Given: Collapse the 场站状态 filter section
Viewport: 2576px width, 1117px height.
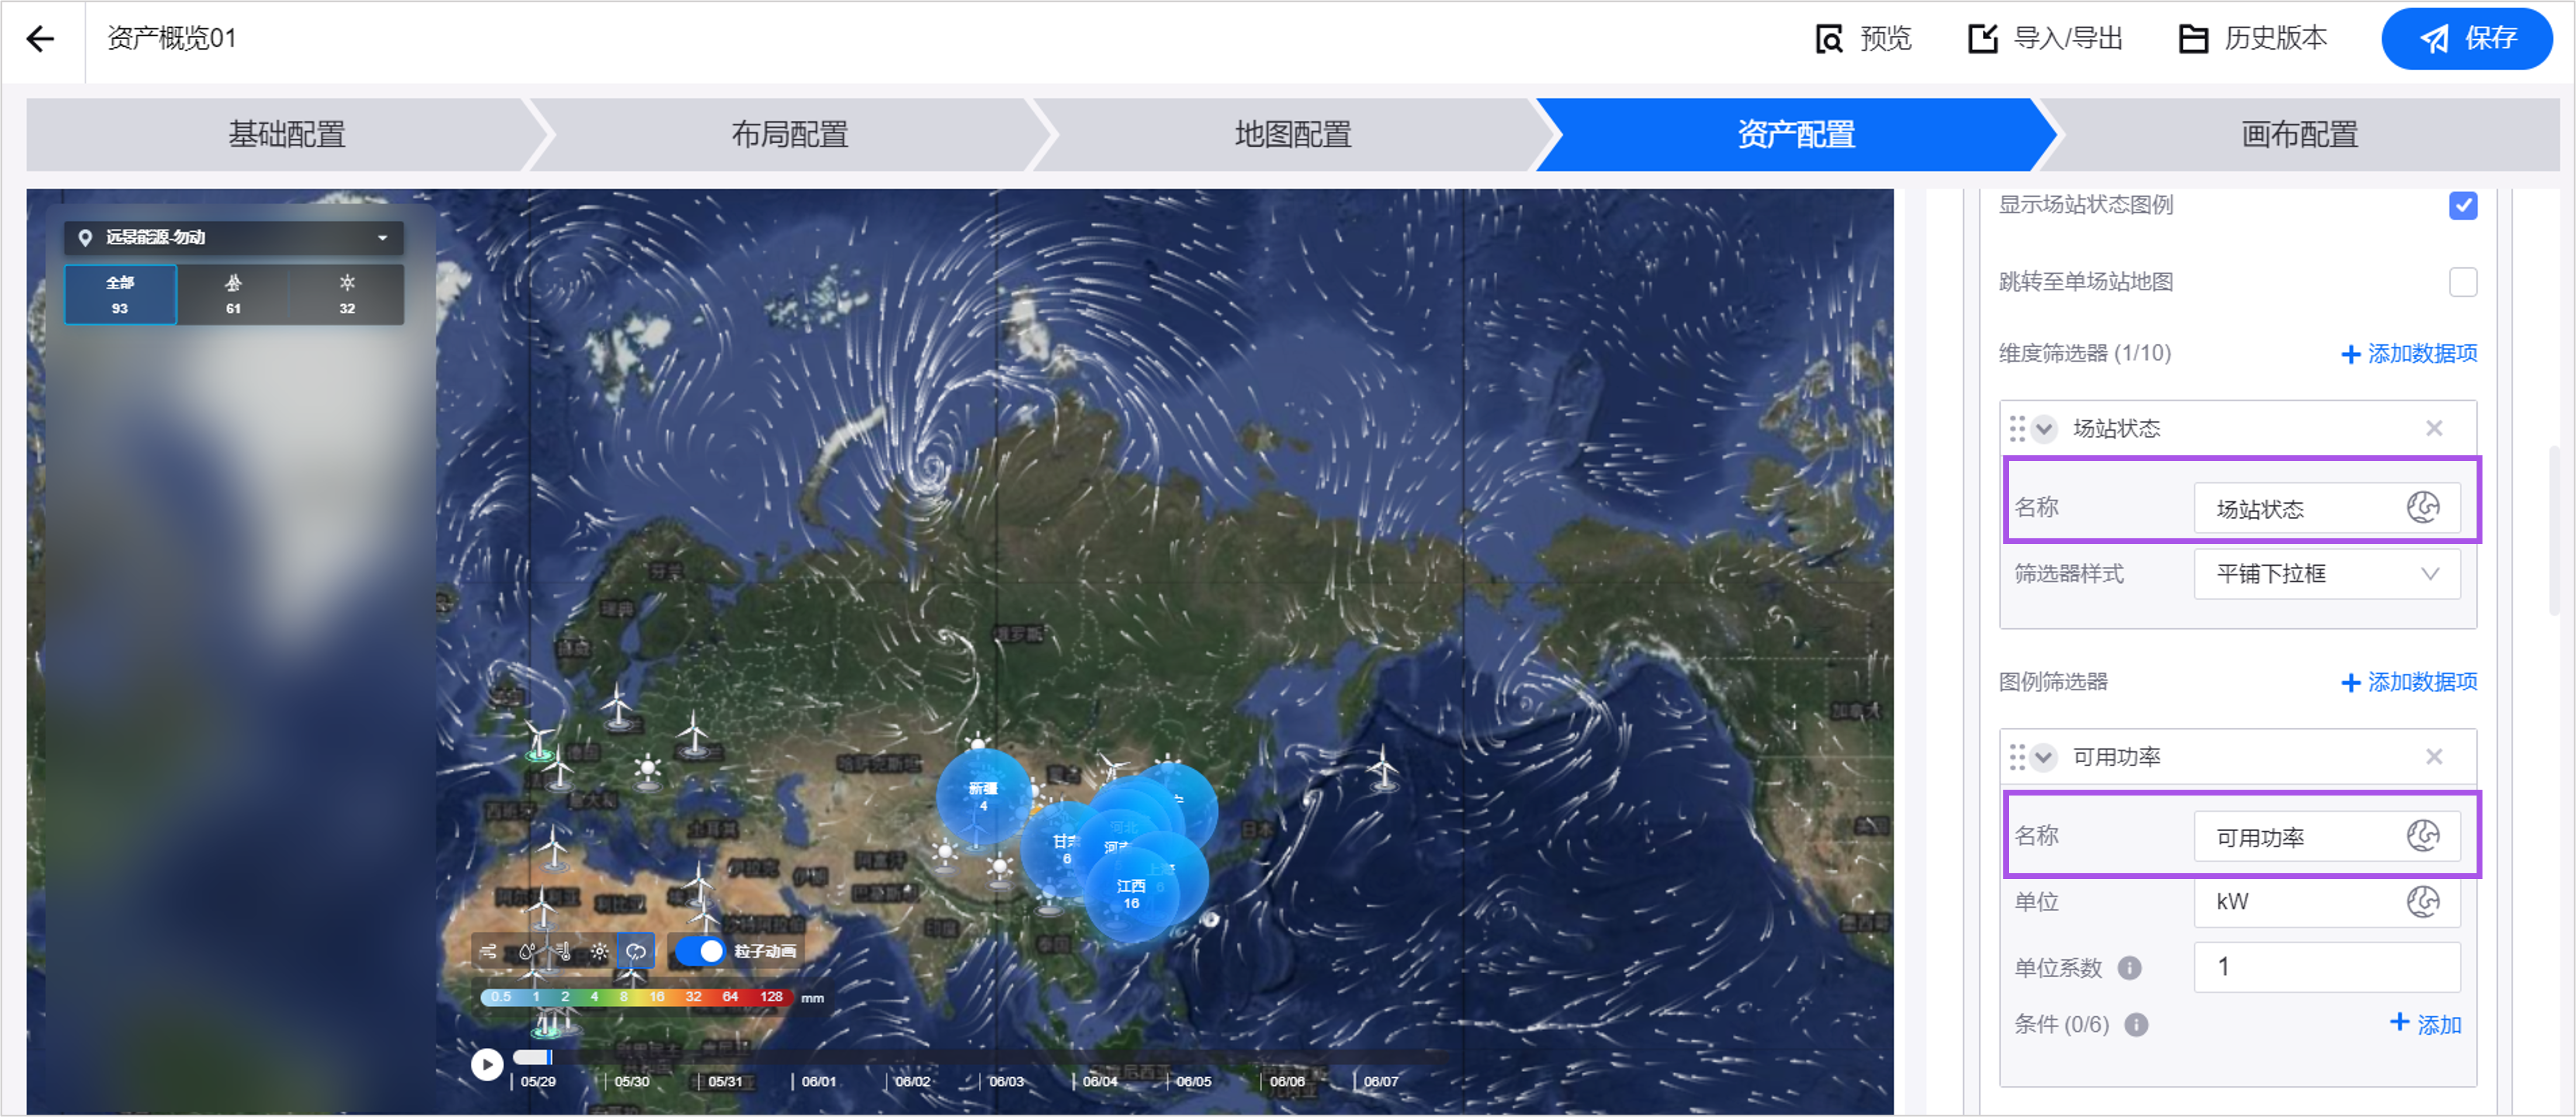Looking at the screenshot, I should (x=2044, y=429).
